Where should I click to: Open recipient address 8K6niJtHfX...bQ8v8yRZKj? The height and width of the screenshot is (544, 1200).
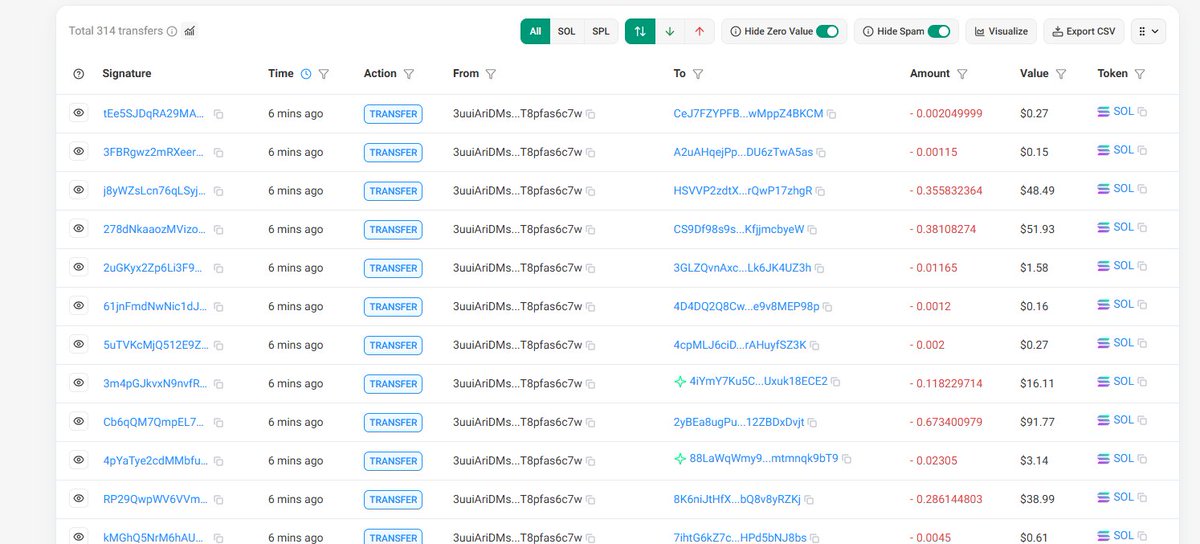coord(738,499)
